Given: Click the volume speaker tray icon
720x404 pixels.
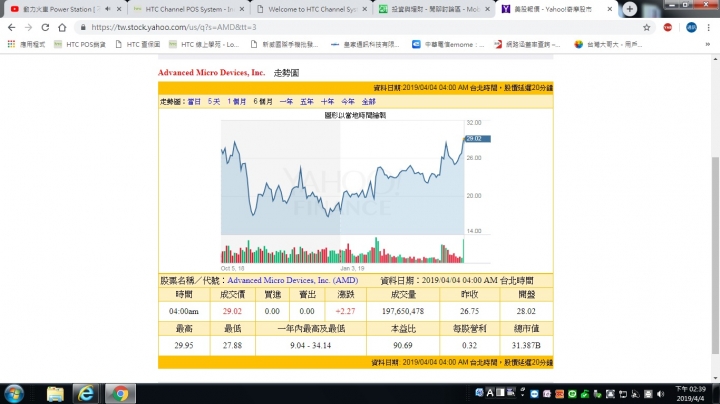Looking at the screenshot, I should coord(661,394).
